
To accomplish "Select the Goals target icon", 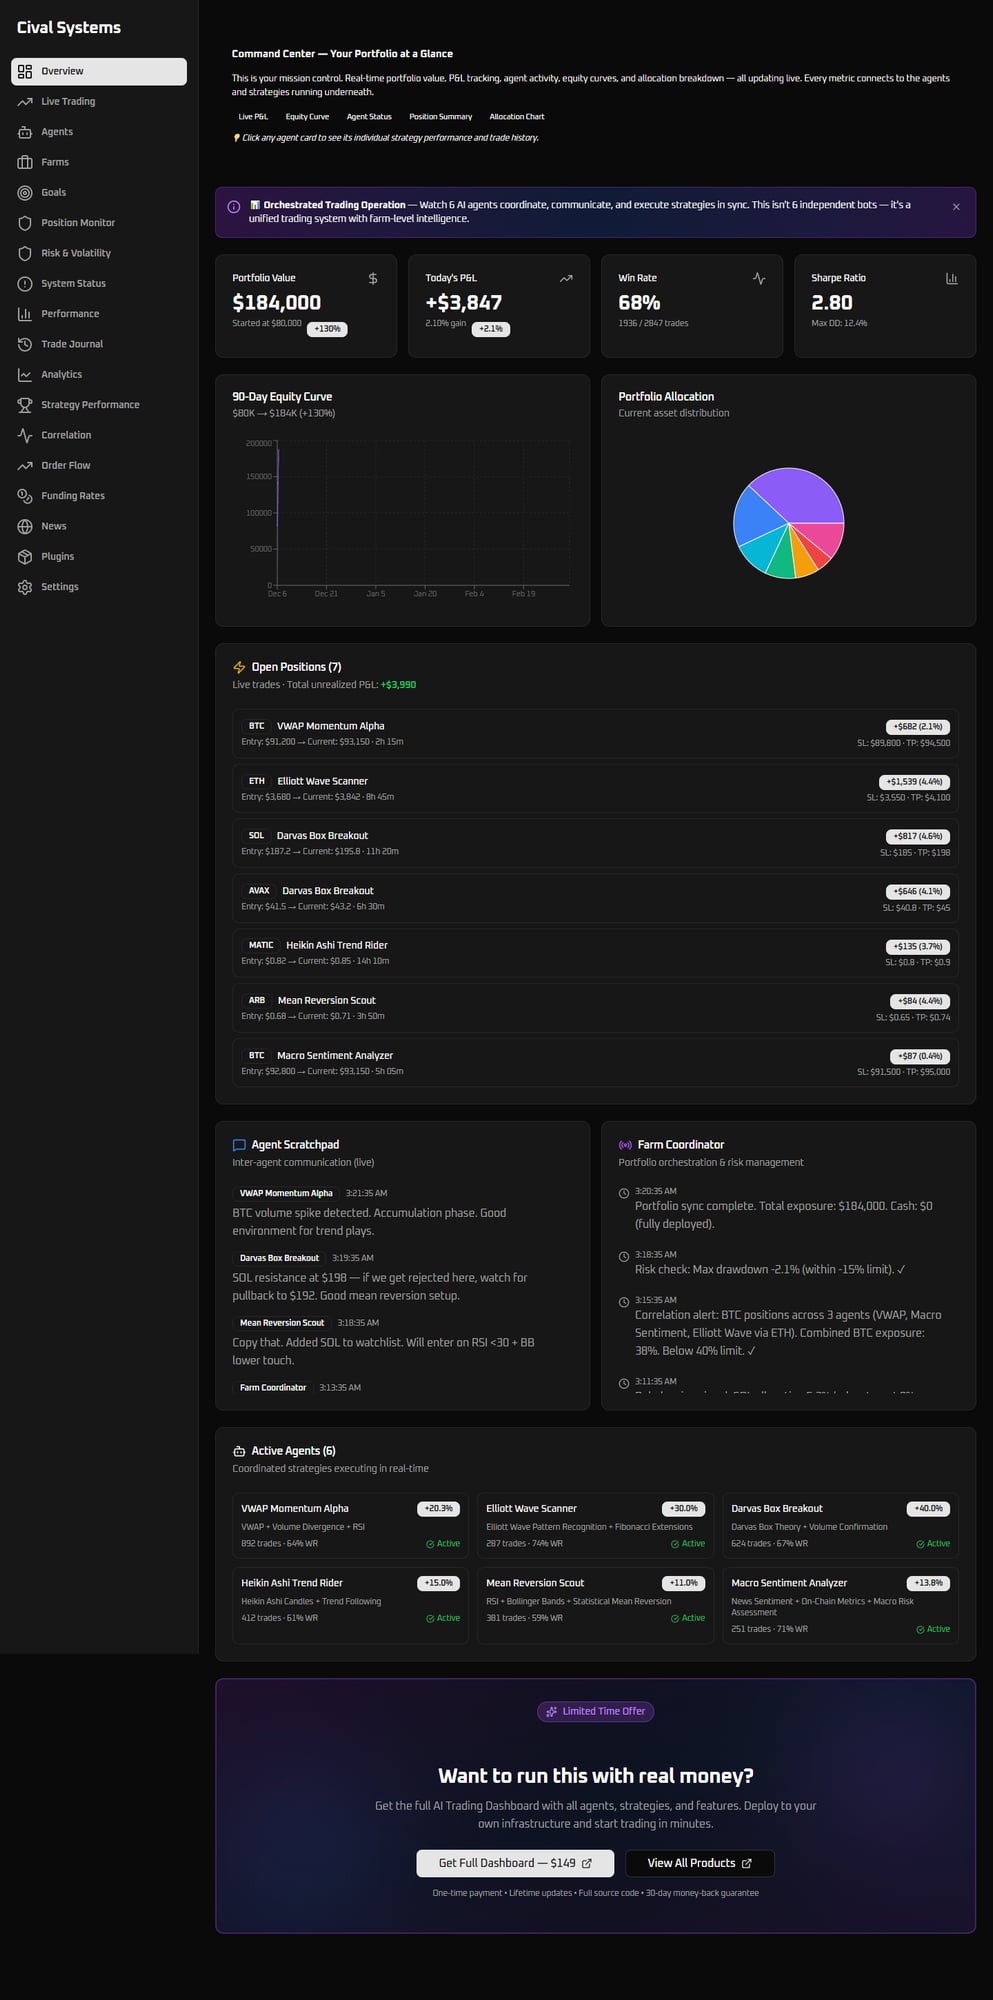I will coord(25,193).
